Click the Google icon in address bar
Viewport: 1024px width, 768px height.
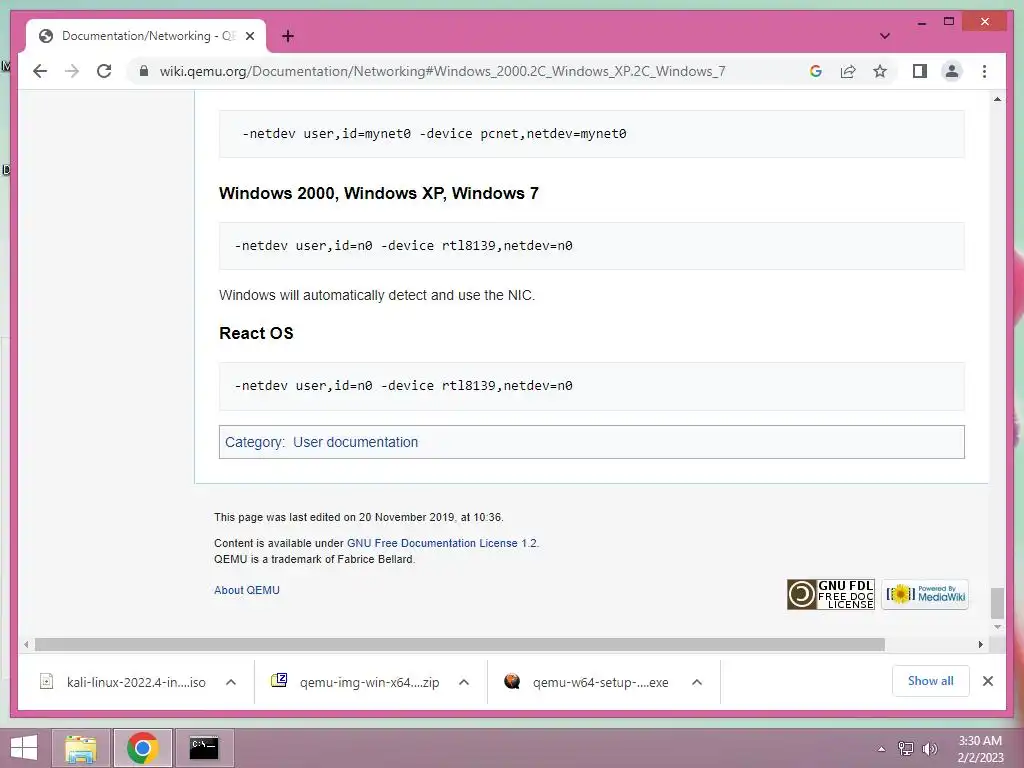pyautogui.click(x=816, y=71)
